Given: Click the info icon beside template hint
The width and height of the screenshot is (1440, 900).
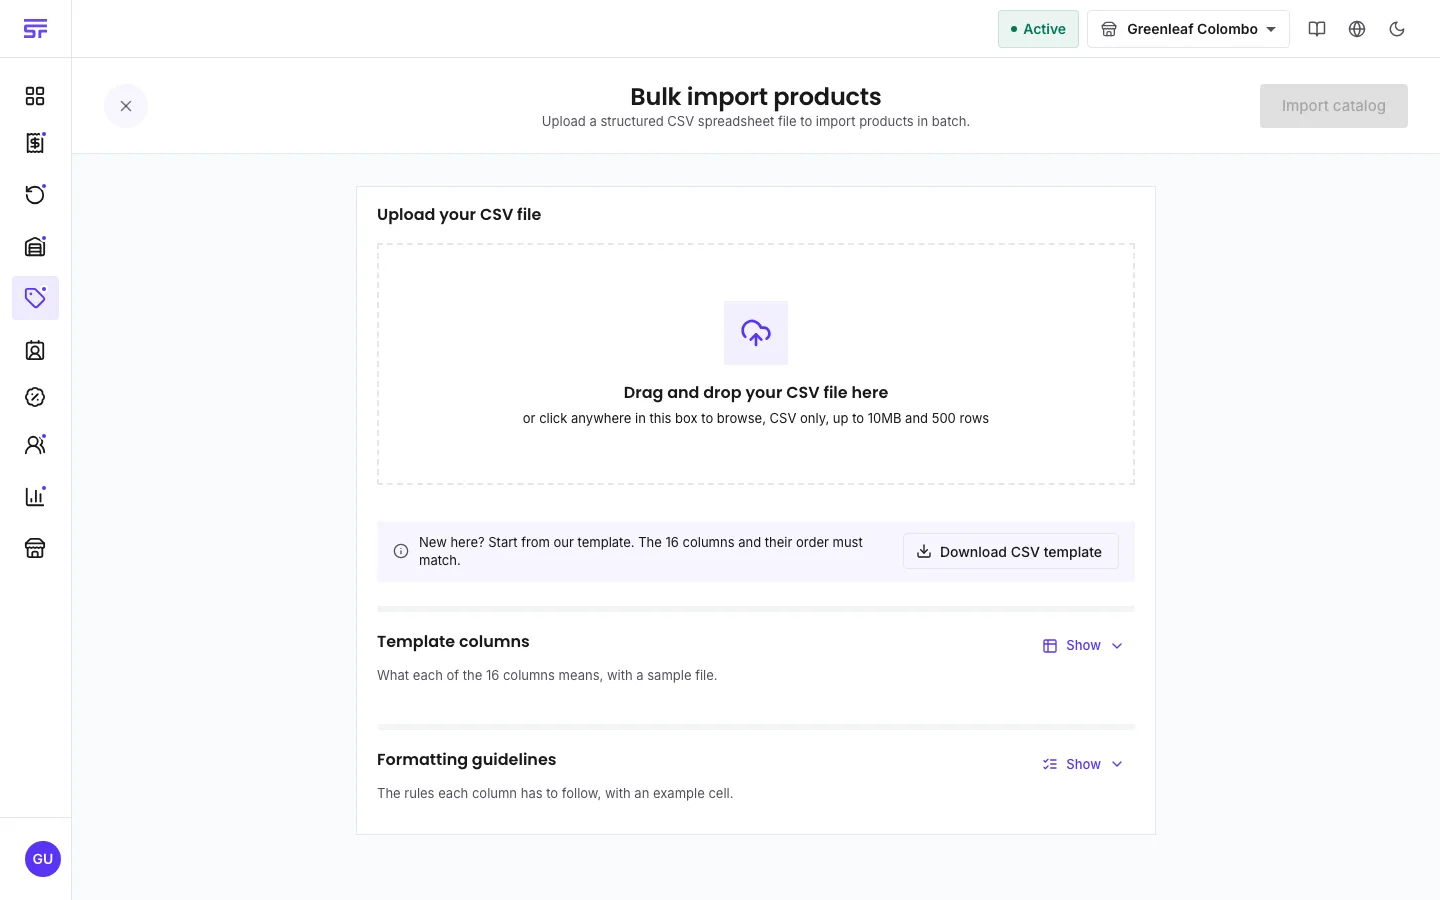Looking at the screenshot, I should pyautogui.click(x=401, y=551).
